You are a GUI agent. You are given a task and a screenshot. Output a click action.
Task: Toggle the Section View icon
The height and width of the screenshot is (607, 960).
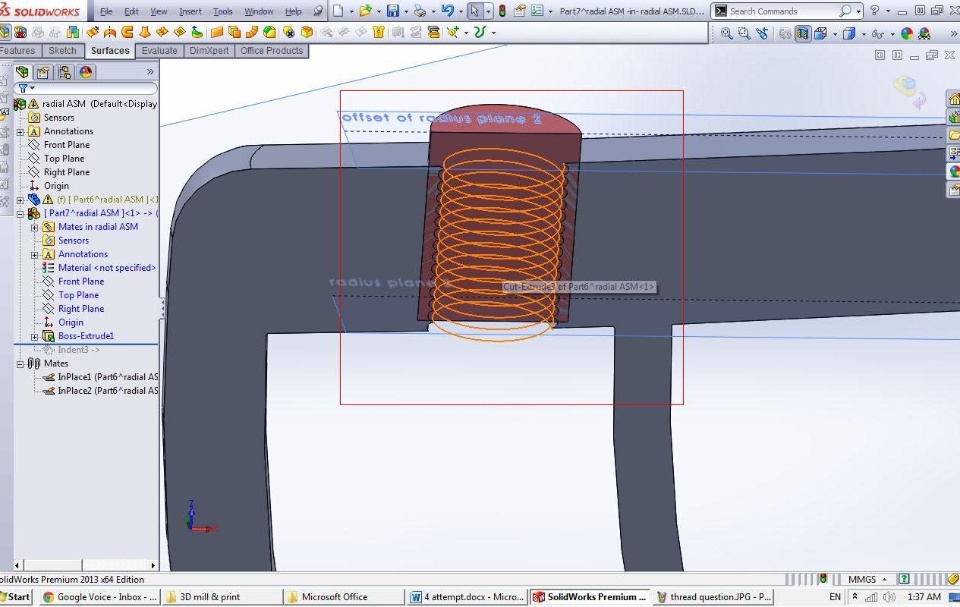[x=803, y=33]
